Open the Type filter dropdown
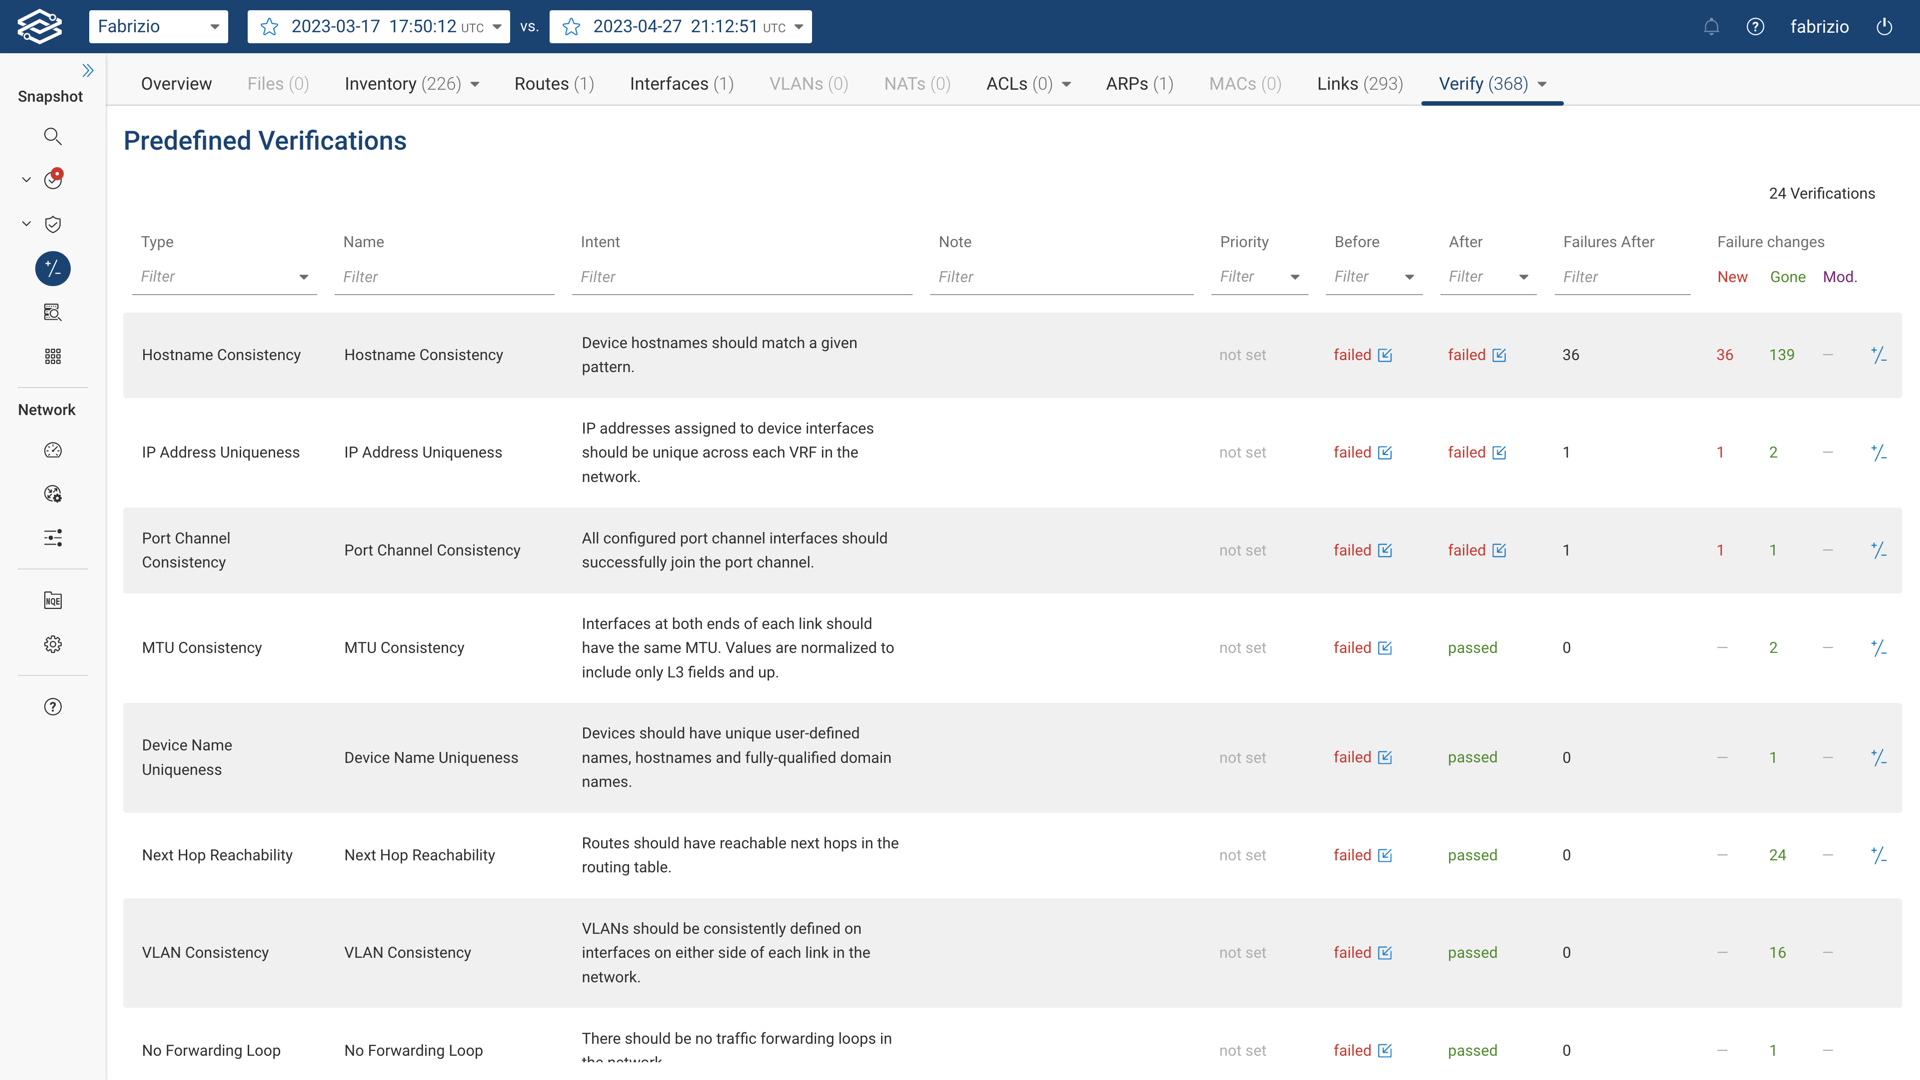Screen dimensions: 1920x1080 point(303,277)
